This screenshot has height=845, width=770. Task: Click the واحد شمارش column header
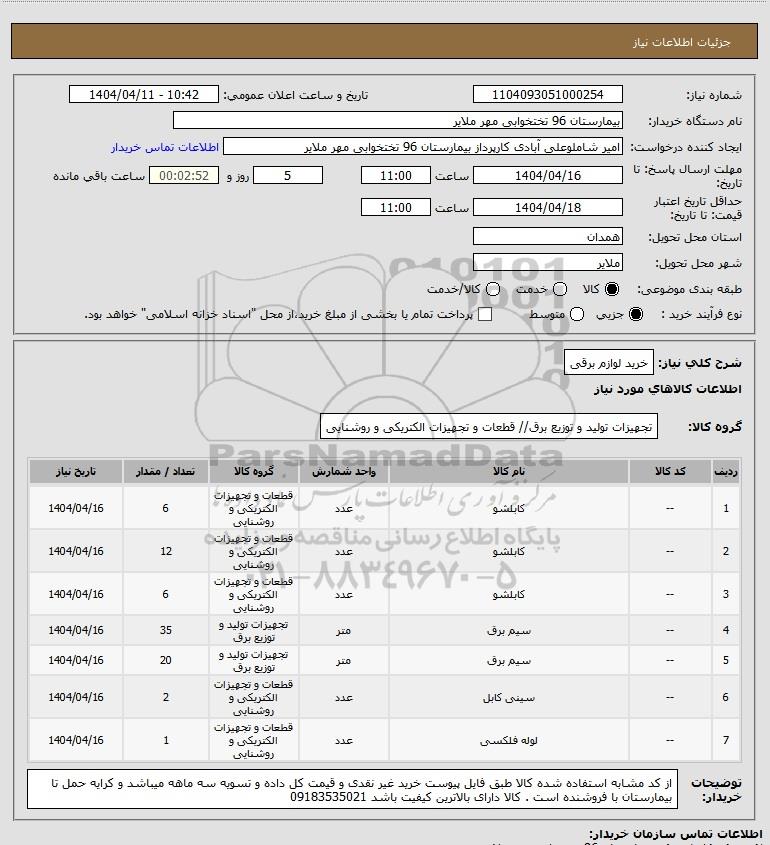344,472
